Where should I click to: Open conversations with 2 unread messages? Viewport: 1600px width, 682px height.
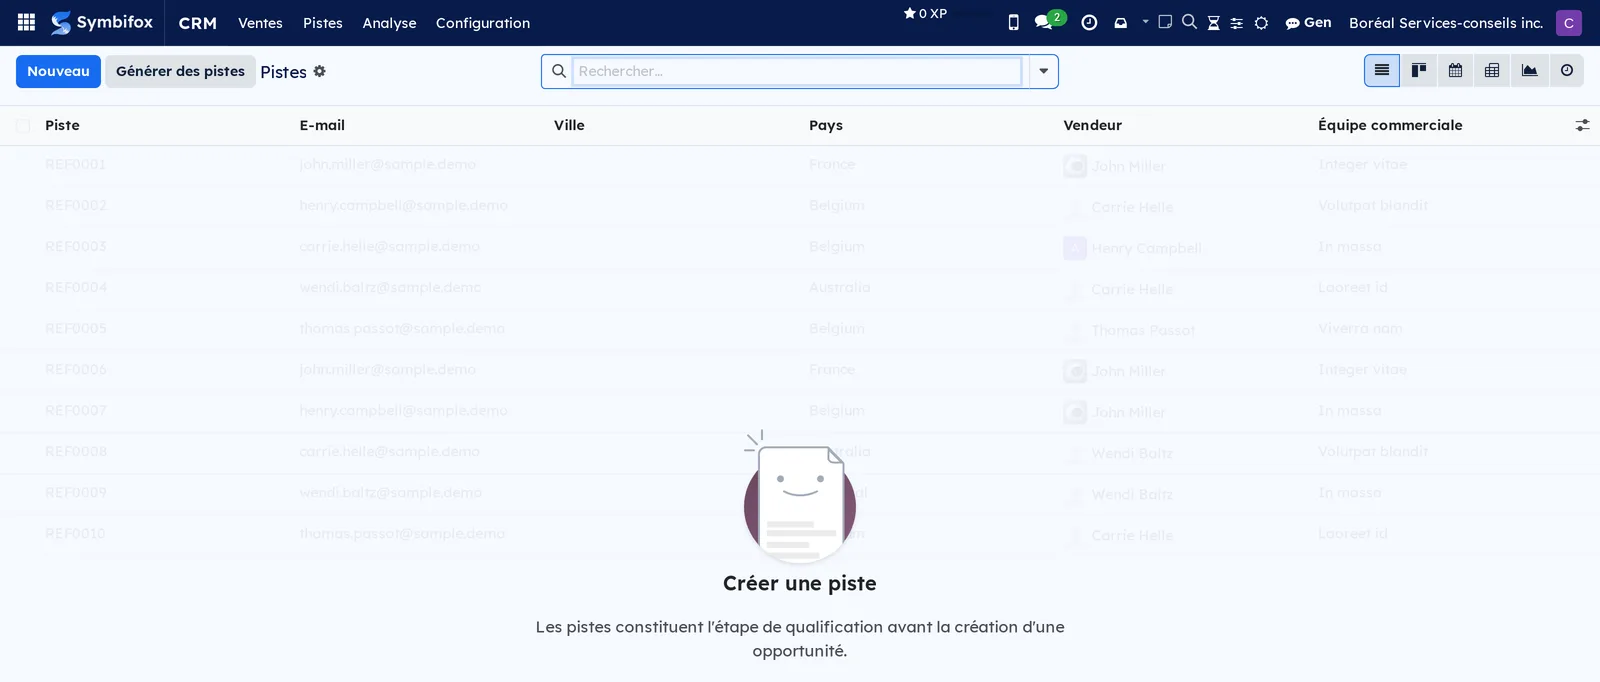pyautogui.click(x=1049, y=20)
